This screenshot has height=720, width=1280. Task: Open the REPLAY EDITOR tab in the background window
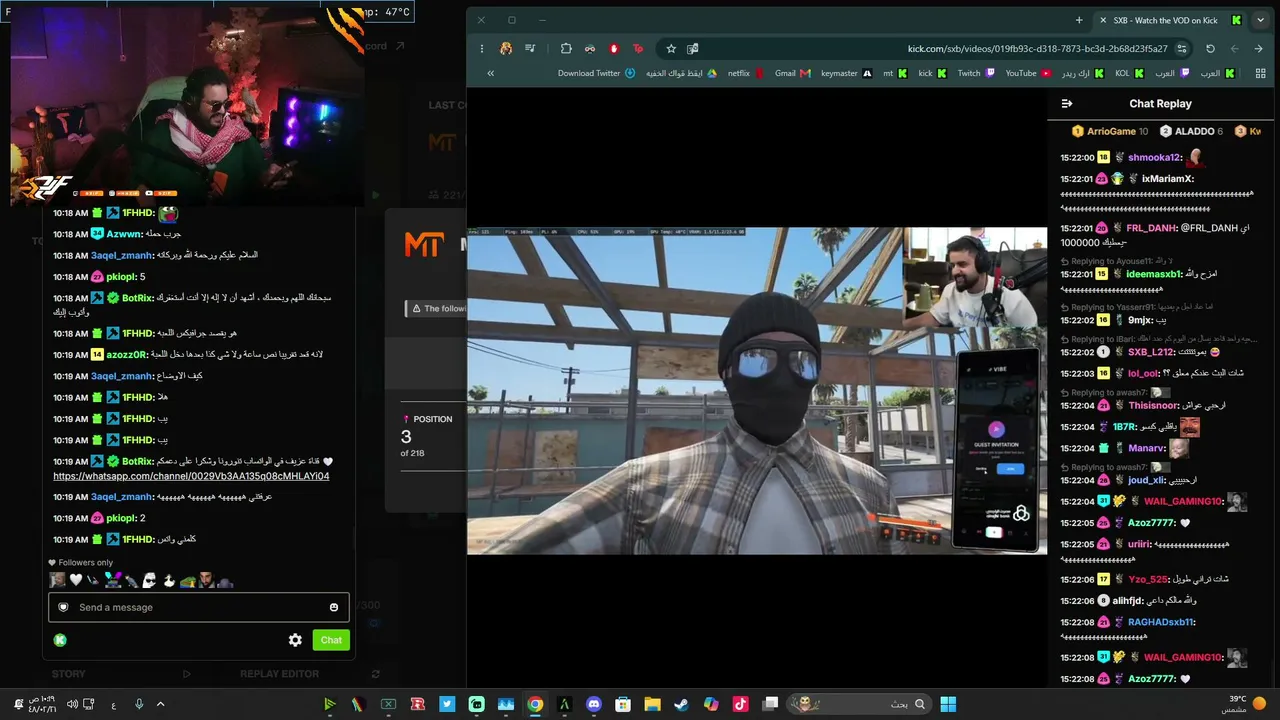point(279,674)
